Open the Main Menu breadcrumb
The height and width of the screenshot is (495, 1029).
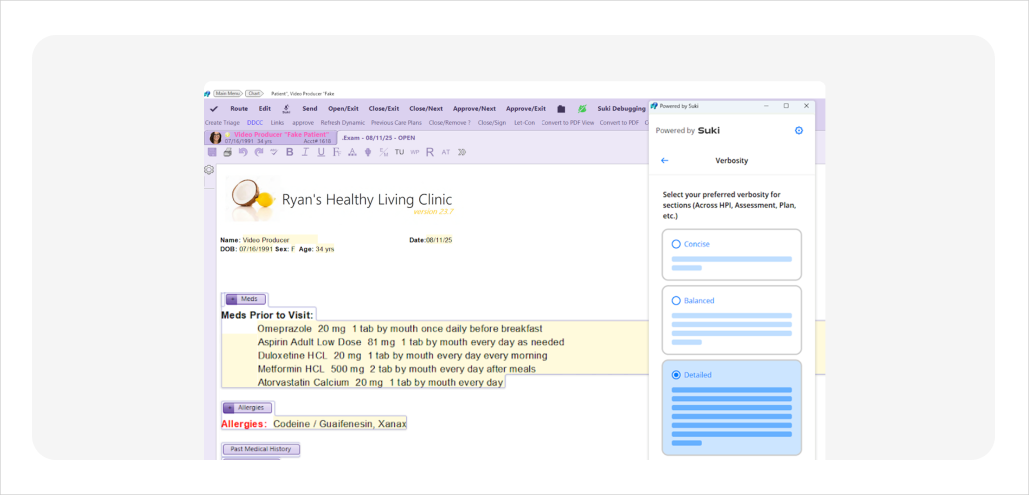[x=227, y=93]
